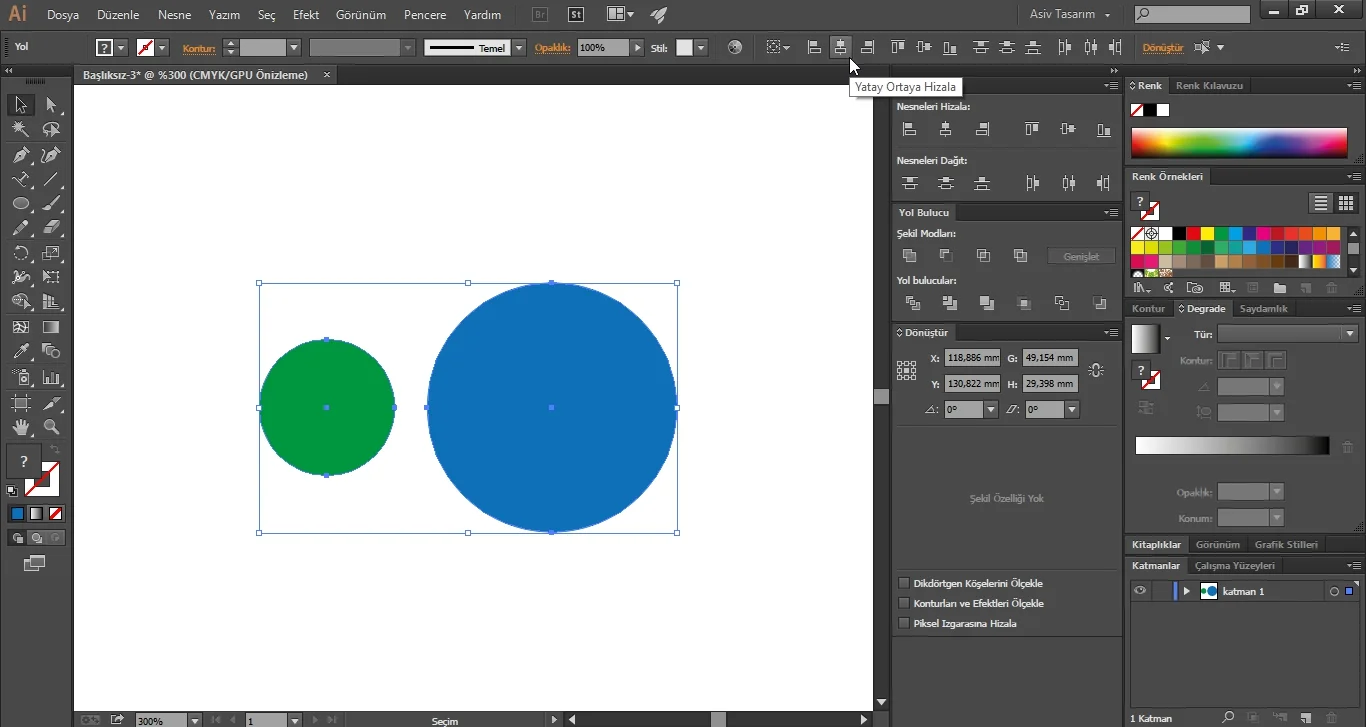Open the shear angle dropdown in Dönüştür

[1072, 409]
